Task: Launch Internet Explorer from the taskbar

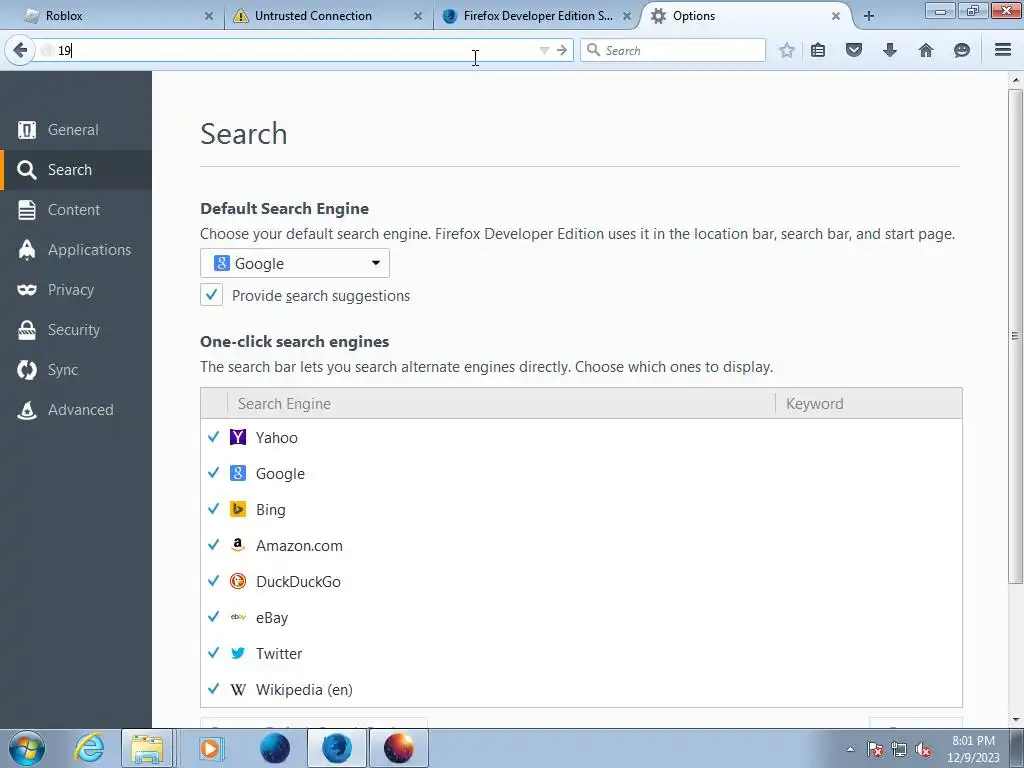Action: [89, 748]
